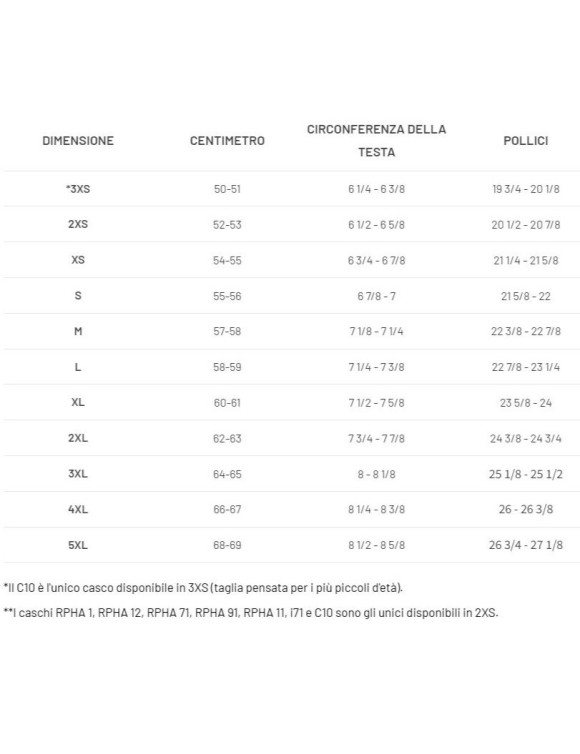
Task: Select the L size row label
Action: pos(78,367)
